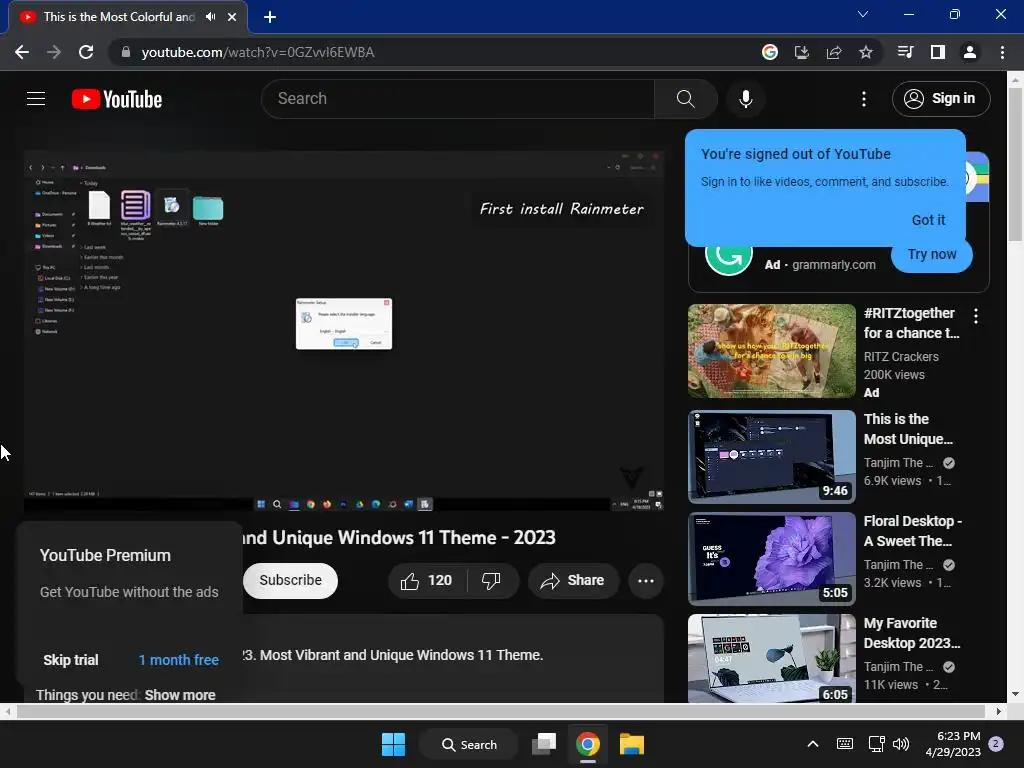The image size is (1024, 768).
Task: Select 1 month free Premium offer
Action: [178, 660]
